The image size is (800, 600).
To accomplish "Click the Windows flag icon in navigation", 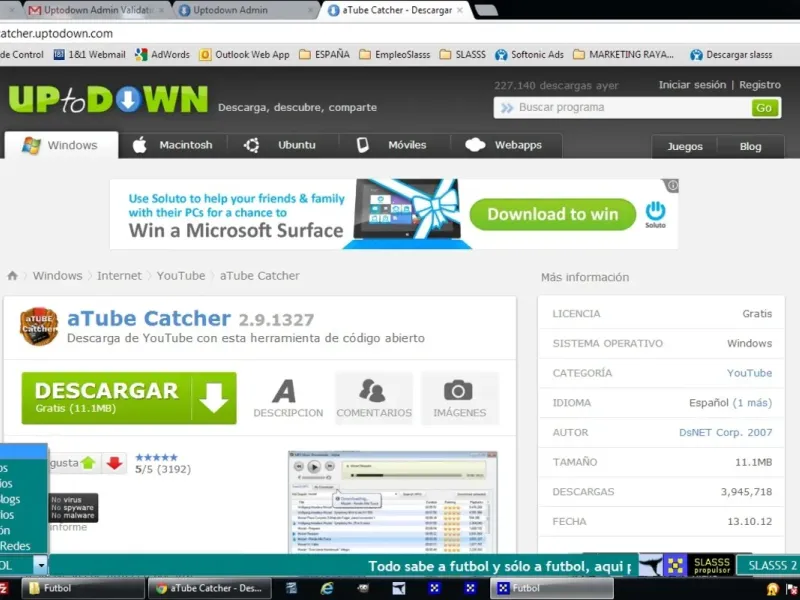I will (x=31, y=145).
